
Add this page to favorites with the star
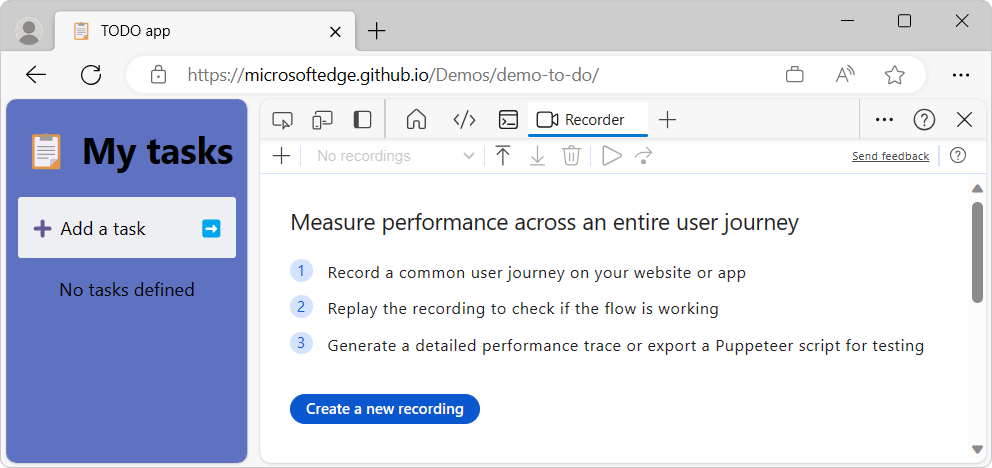coord(894,75)
